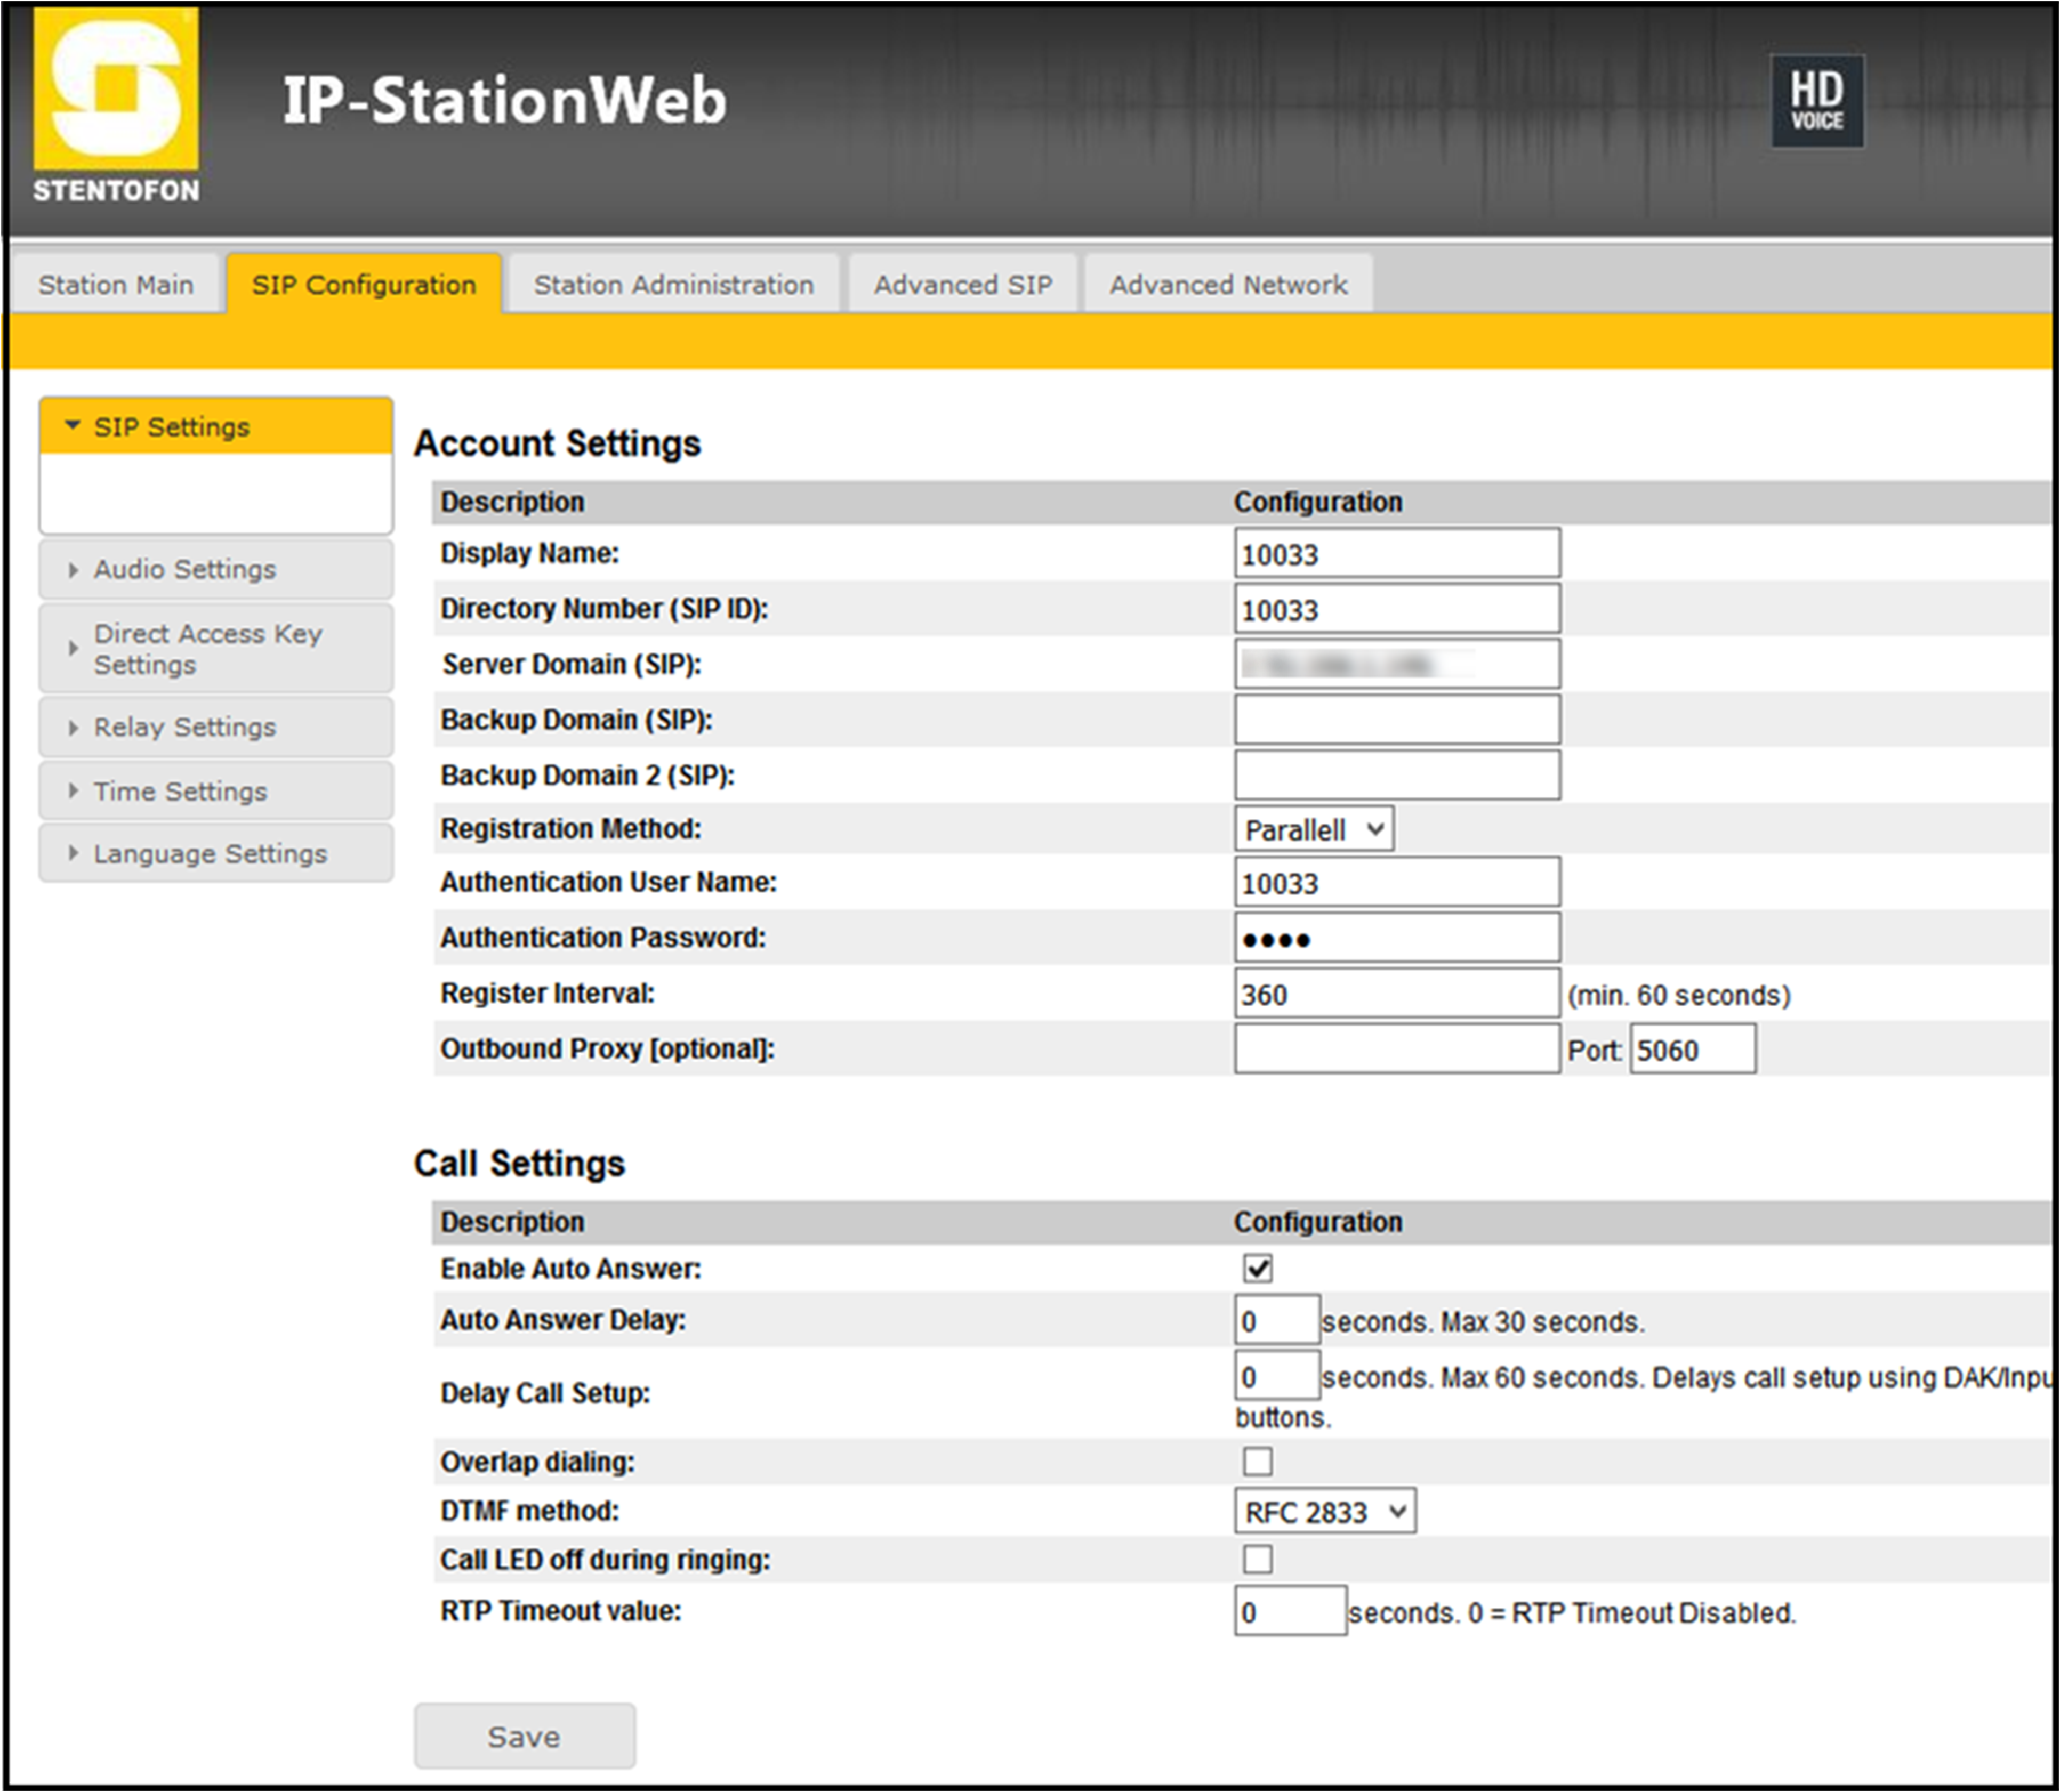
Task: Click the Display Name input field
Action: [1396, 554]
